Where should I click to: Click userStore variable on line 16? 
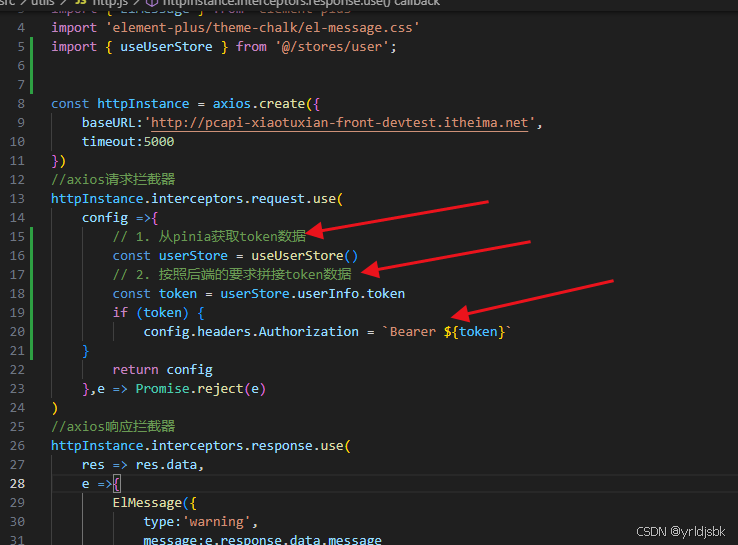click(193, 256)
